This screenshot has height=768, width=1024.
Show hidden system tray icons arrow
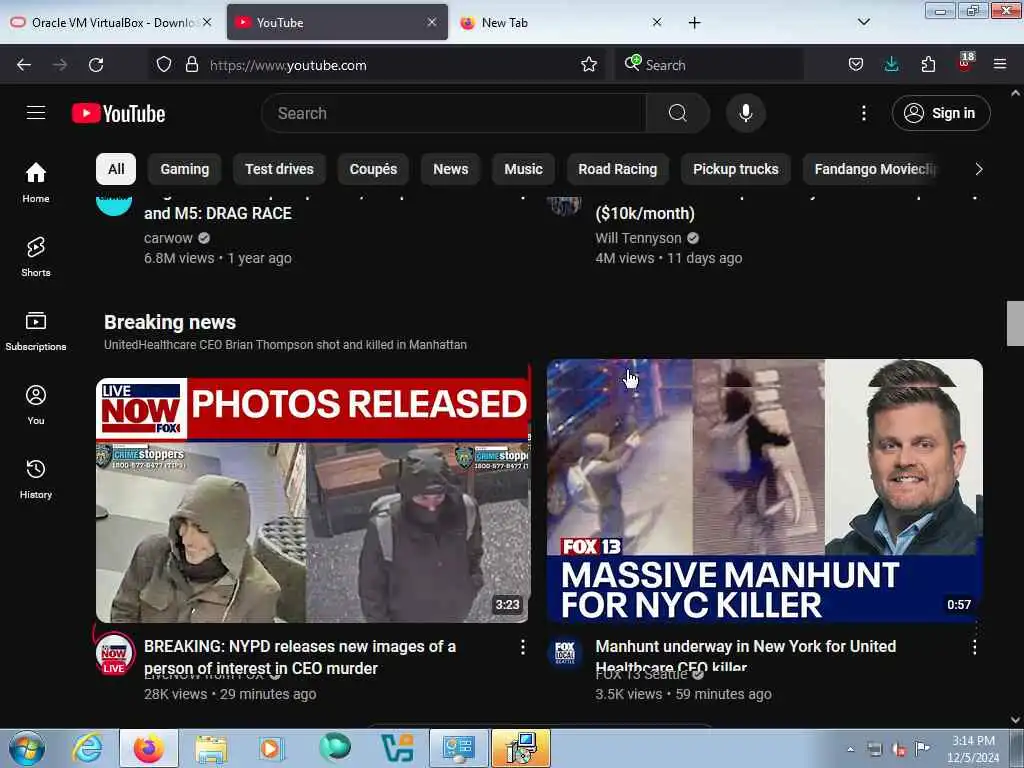click(850, 749)
